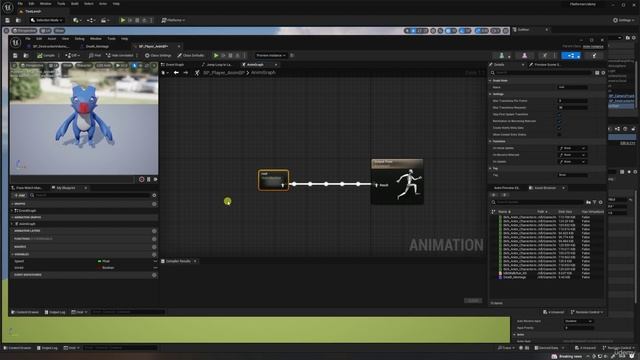Image resolution: width=640 pixels, height=360 pixels.
Task: Toggle Allow Conduit Entry States checkbox
Action: pos(560,135)
